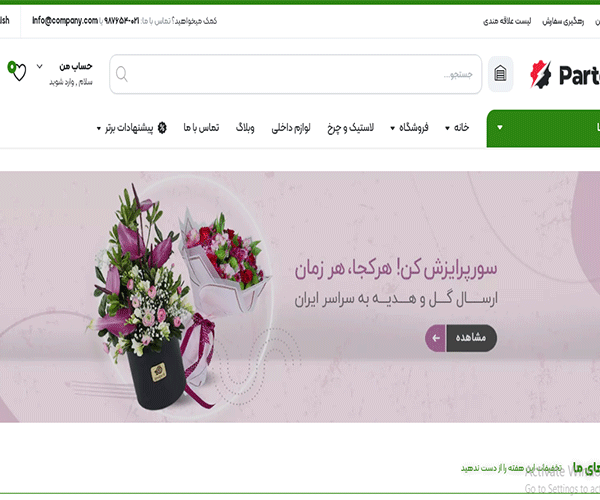This screenshot has height=500, width=600.
Task: Open the لیست علاقه مندی link
Action: (507, 21)
